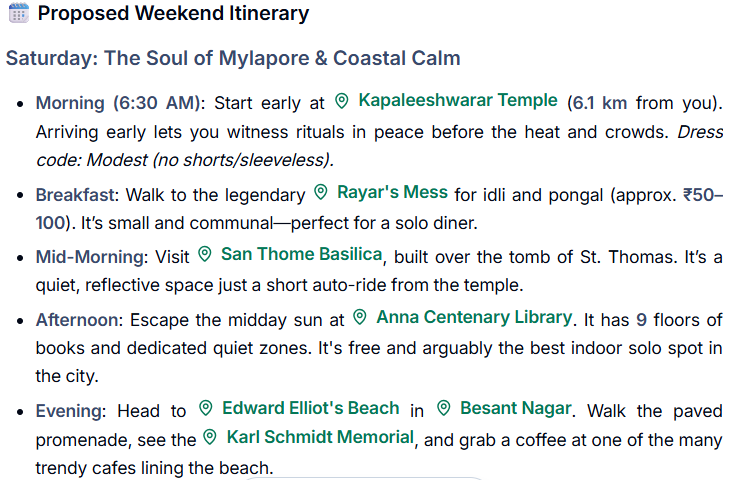Click the Saturday Soul of Mylapore subheading

(x=233, y=57)
